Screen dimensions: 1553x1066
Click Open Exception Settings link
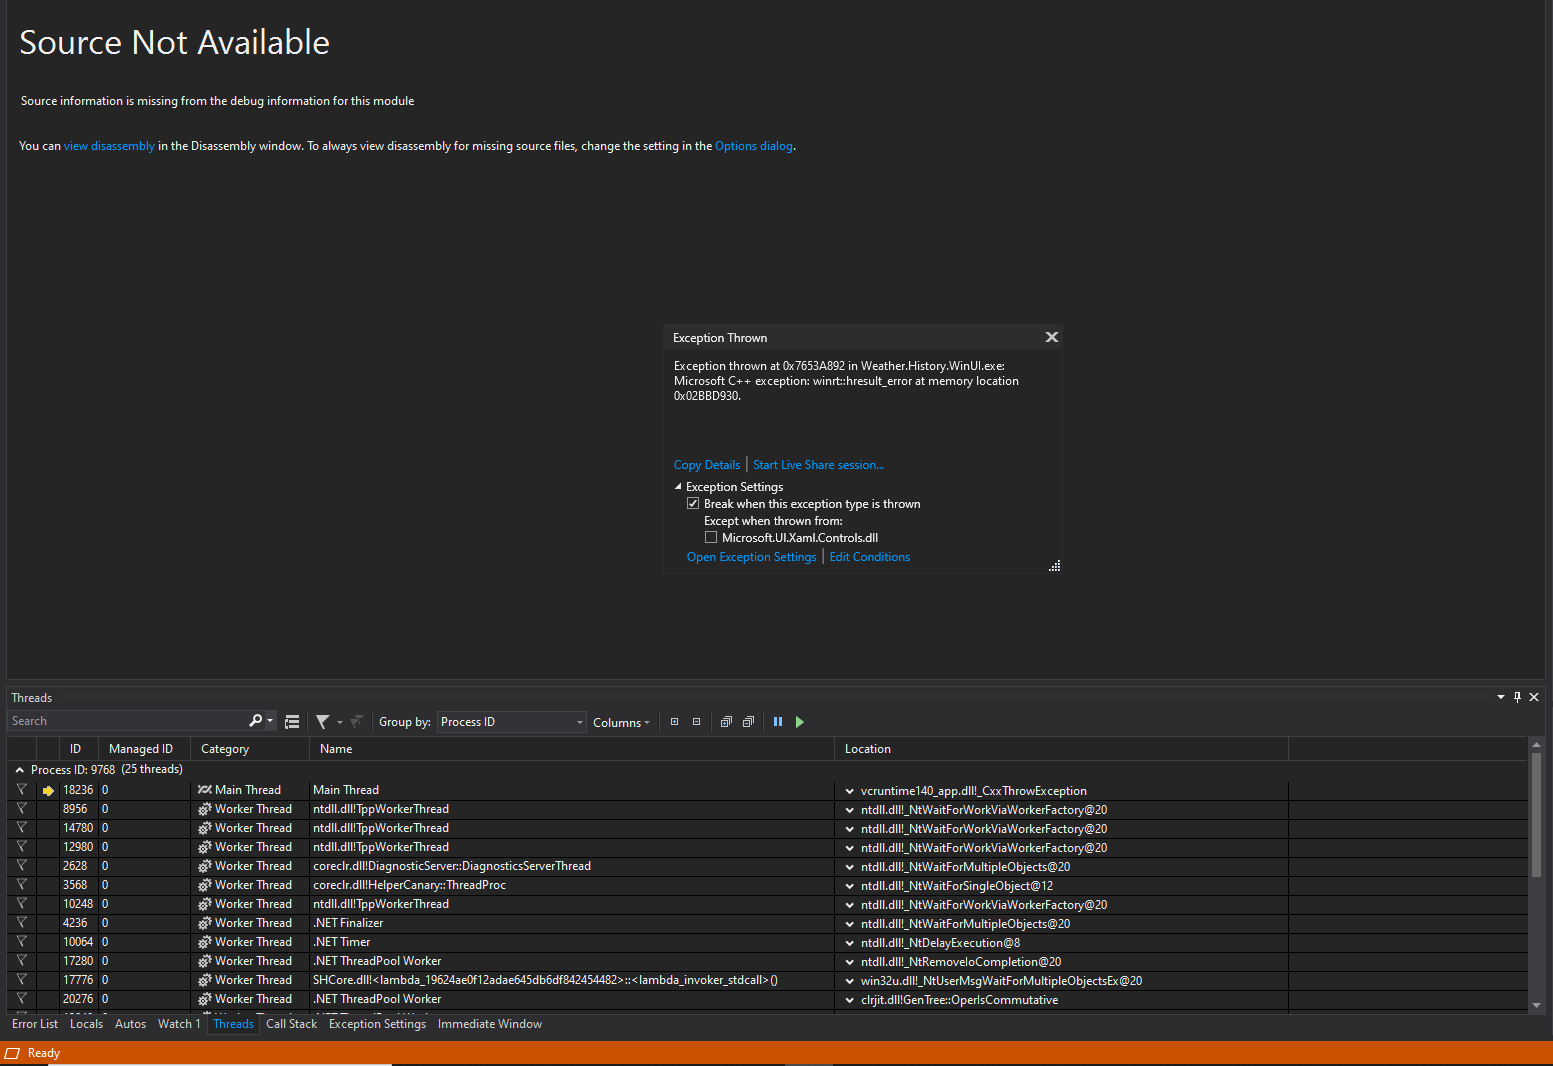[x=752, y=557]
